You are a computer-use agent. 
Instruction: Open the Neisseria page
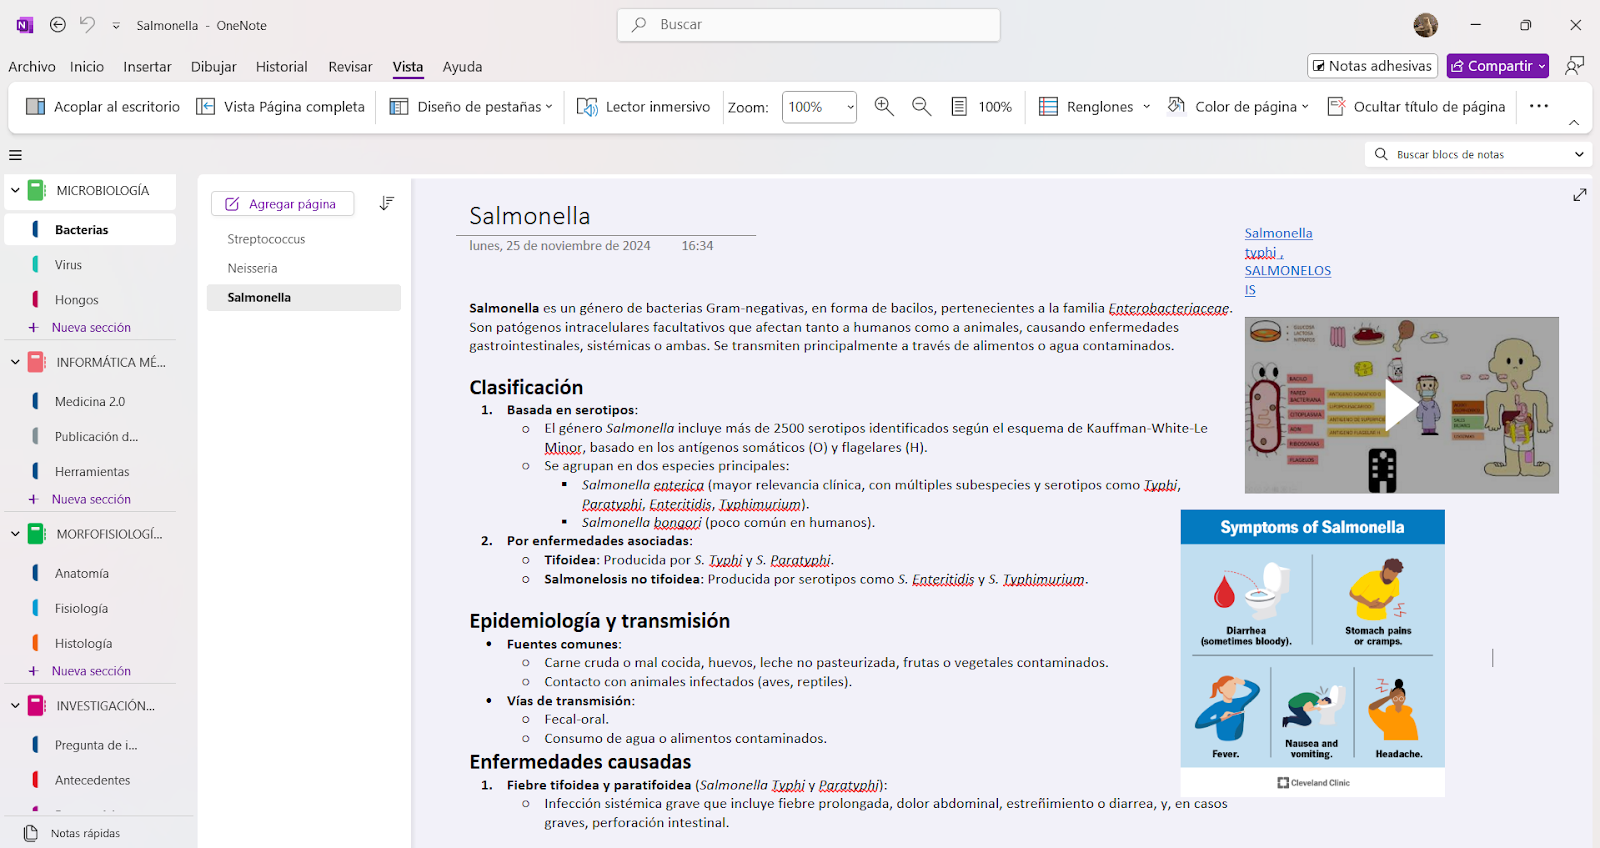(x=304, y=268)
